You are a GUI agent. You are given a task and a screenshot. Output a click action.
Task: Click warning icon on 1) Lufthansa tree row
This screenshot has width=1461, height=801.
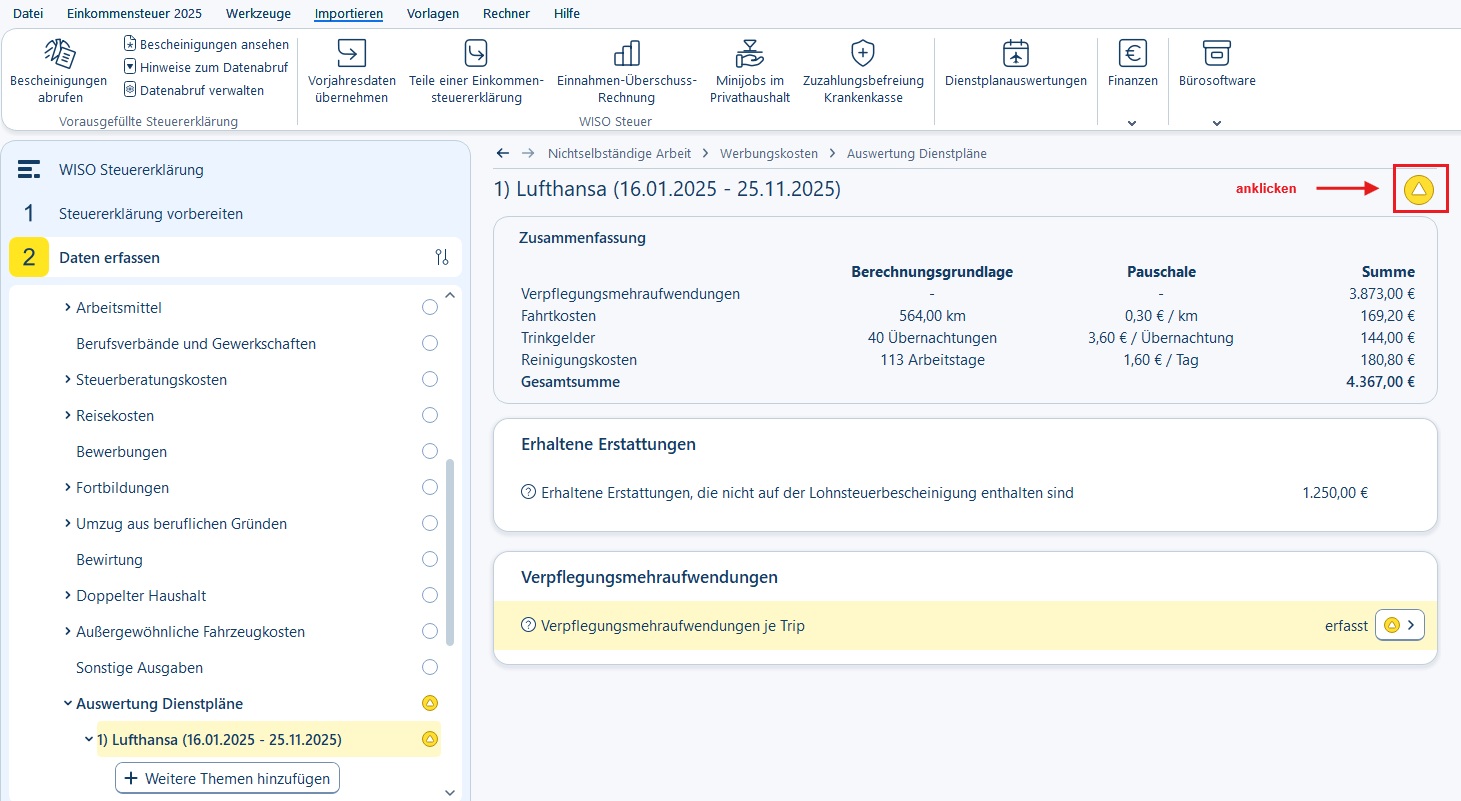430,740
